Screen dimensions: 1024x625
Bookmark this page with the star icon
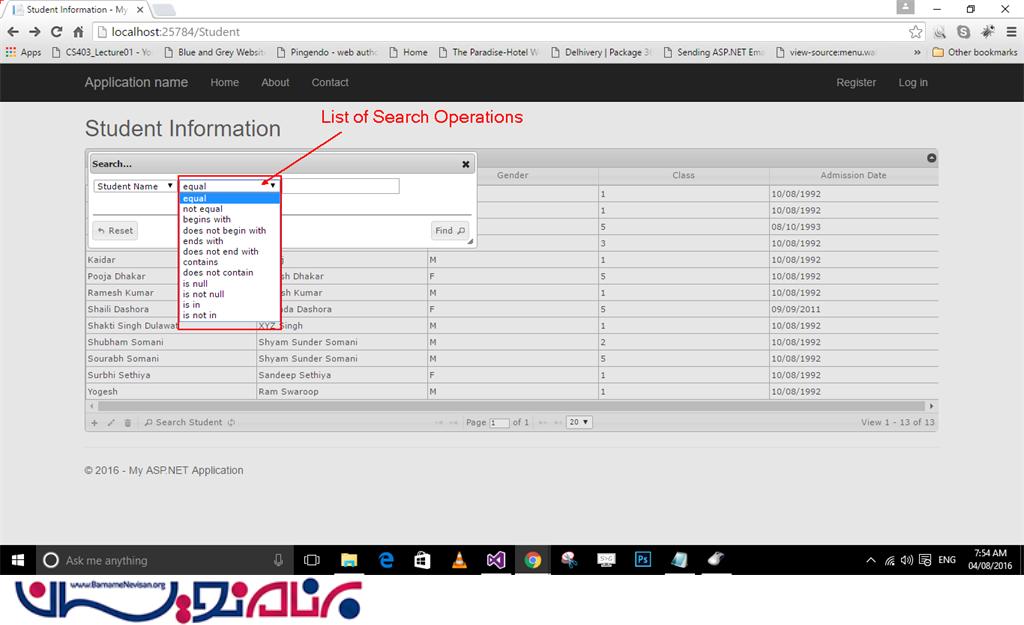tap(915, 32)
